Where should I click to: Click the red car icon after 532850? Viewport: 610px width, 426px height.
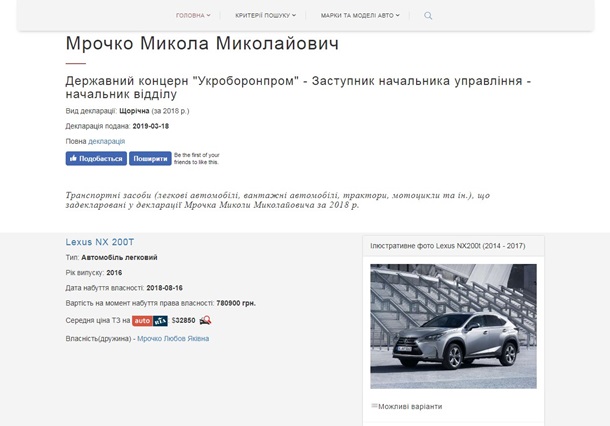(x=205, y=321)
